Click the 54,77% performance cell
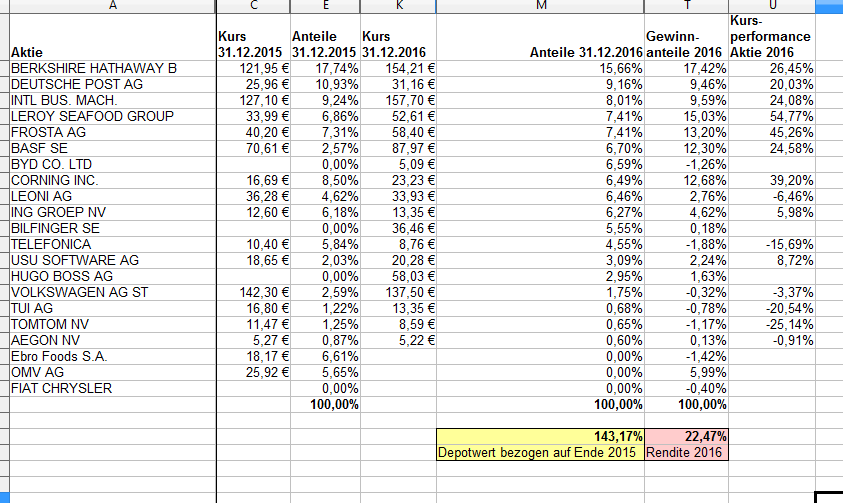Screen dimensions: 843x503 [772, 116]
